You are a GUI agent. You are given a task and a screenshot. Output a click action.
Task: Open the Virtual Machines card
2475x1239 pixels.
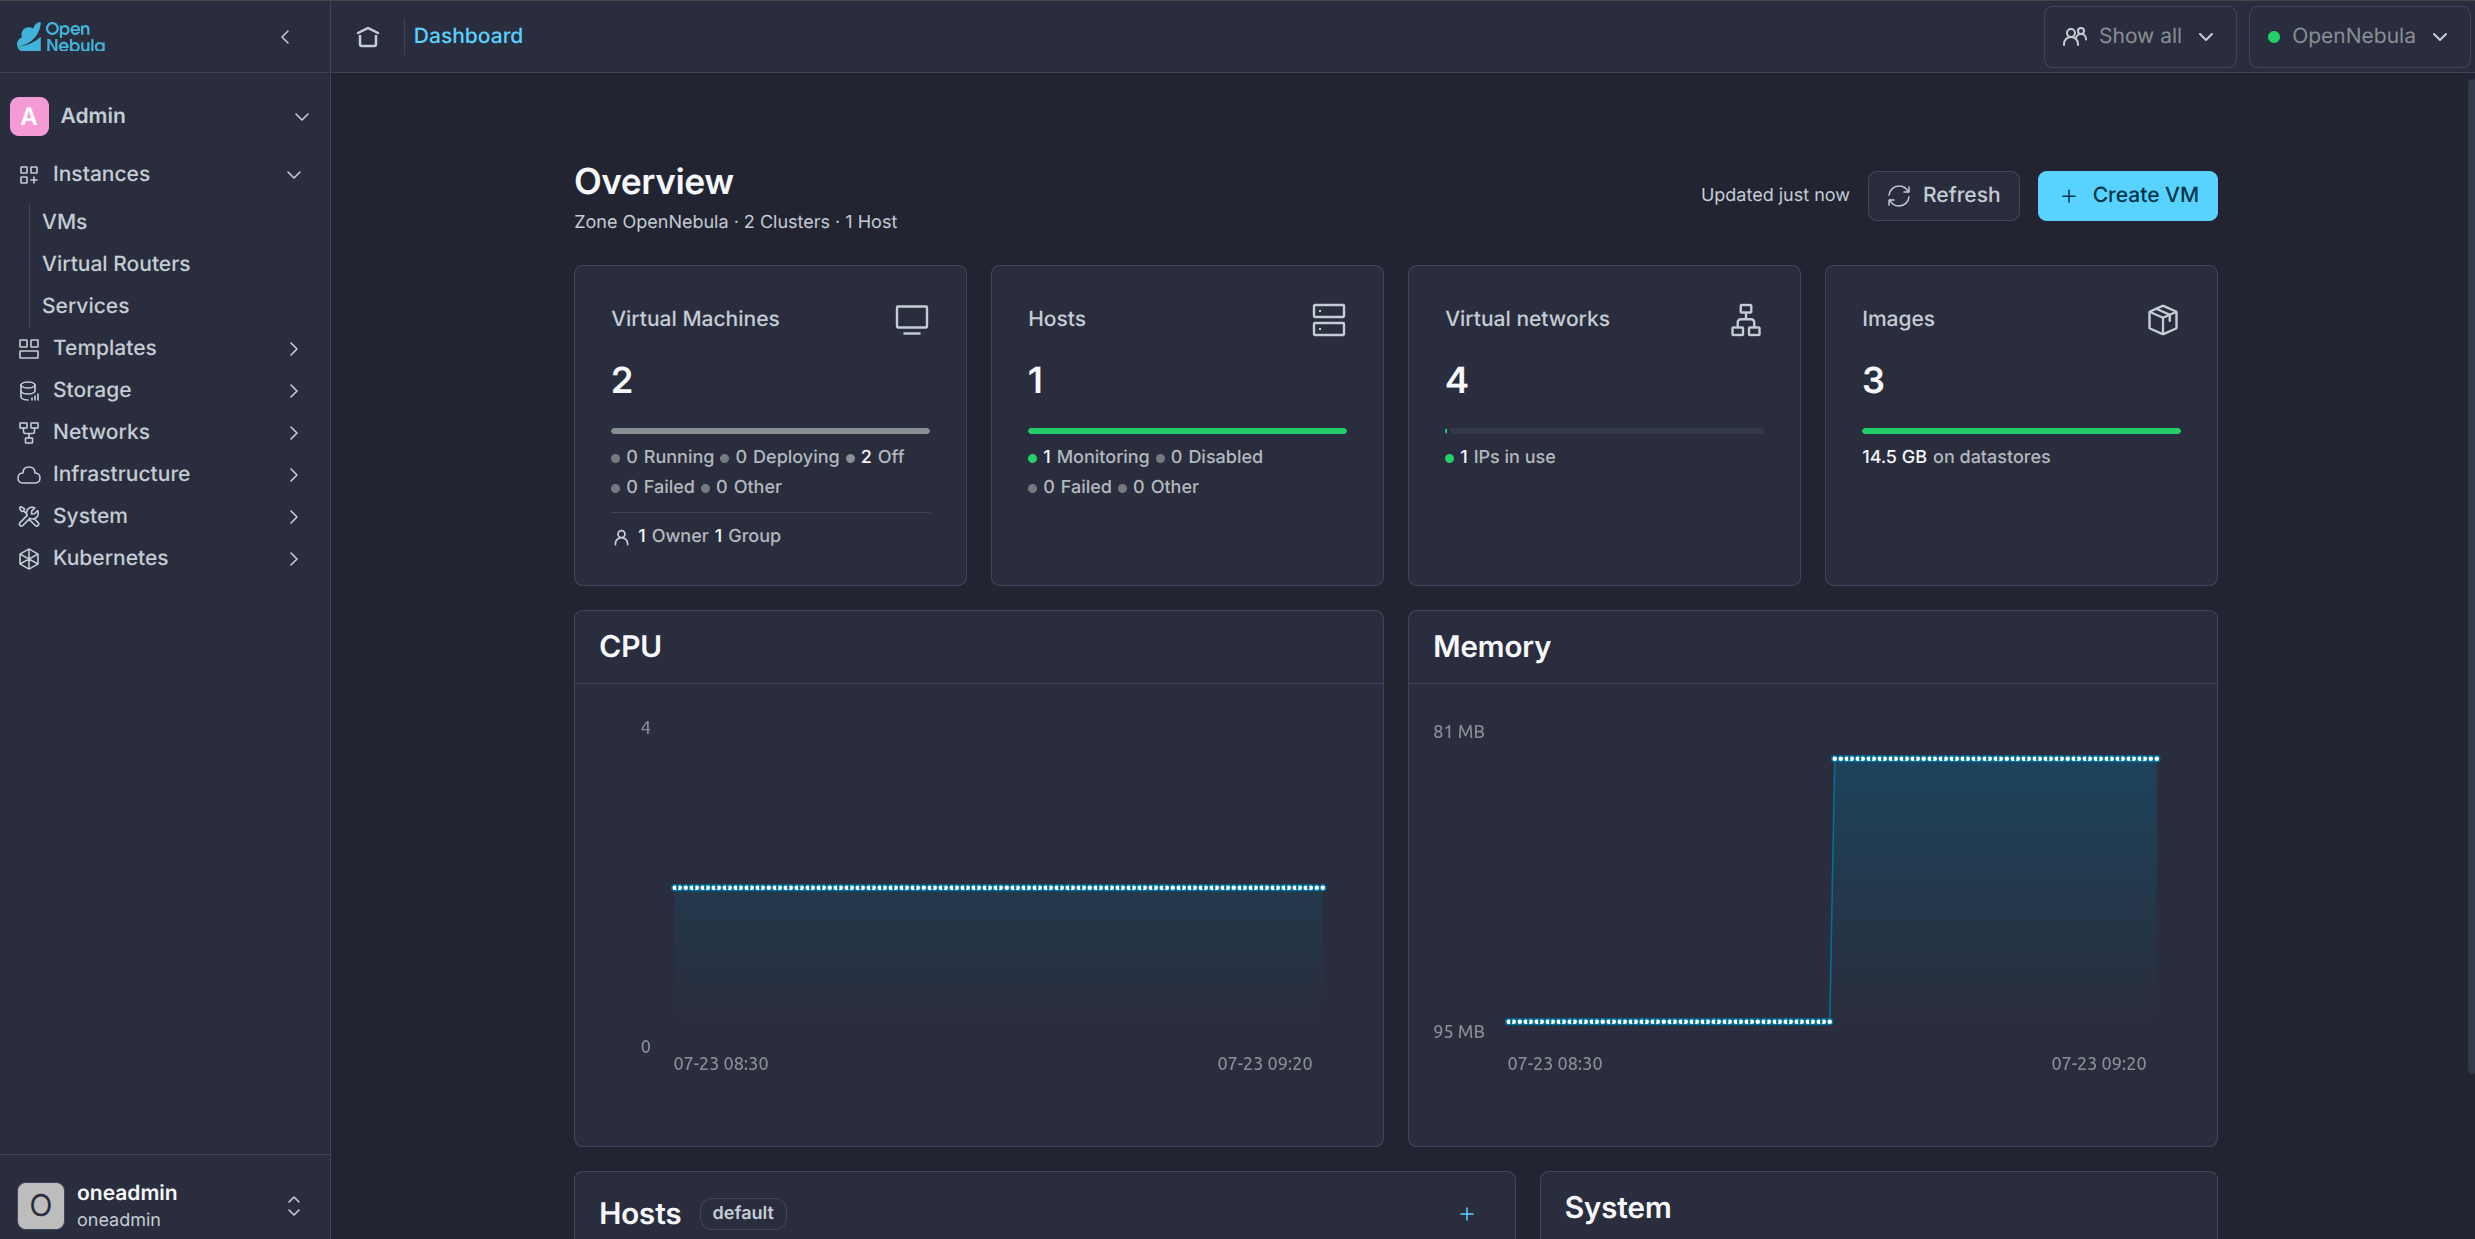point(770,425)
